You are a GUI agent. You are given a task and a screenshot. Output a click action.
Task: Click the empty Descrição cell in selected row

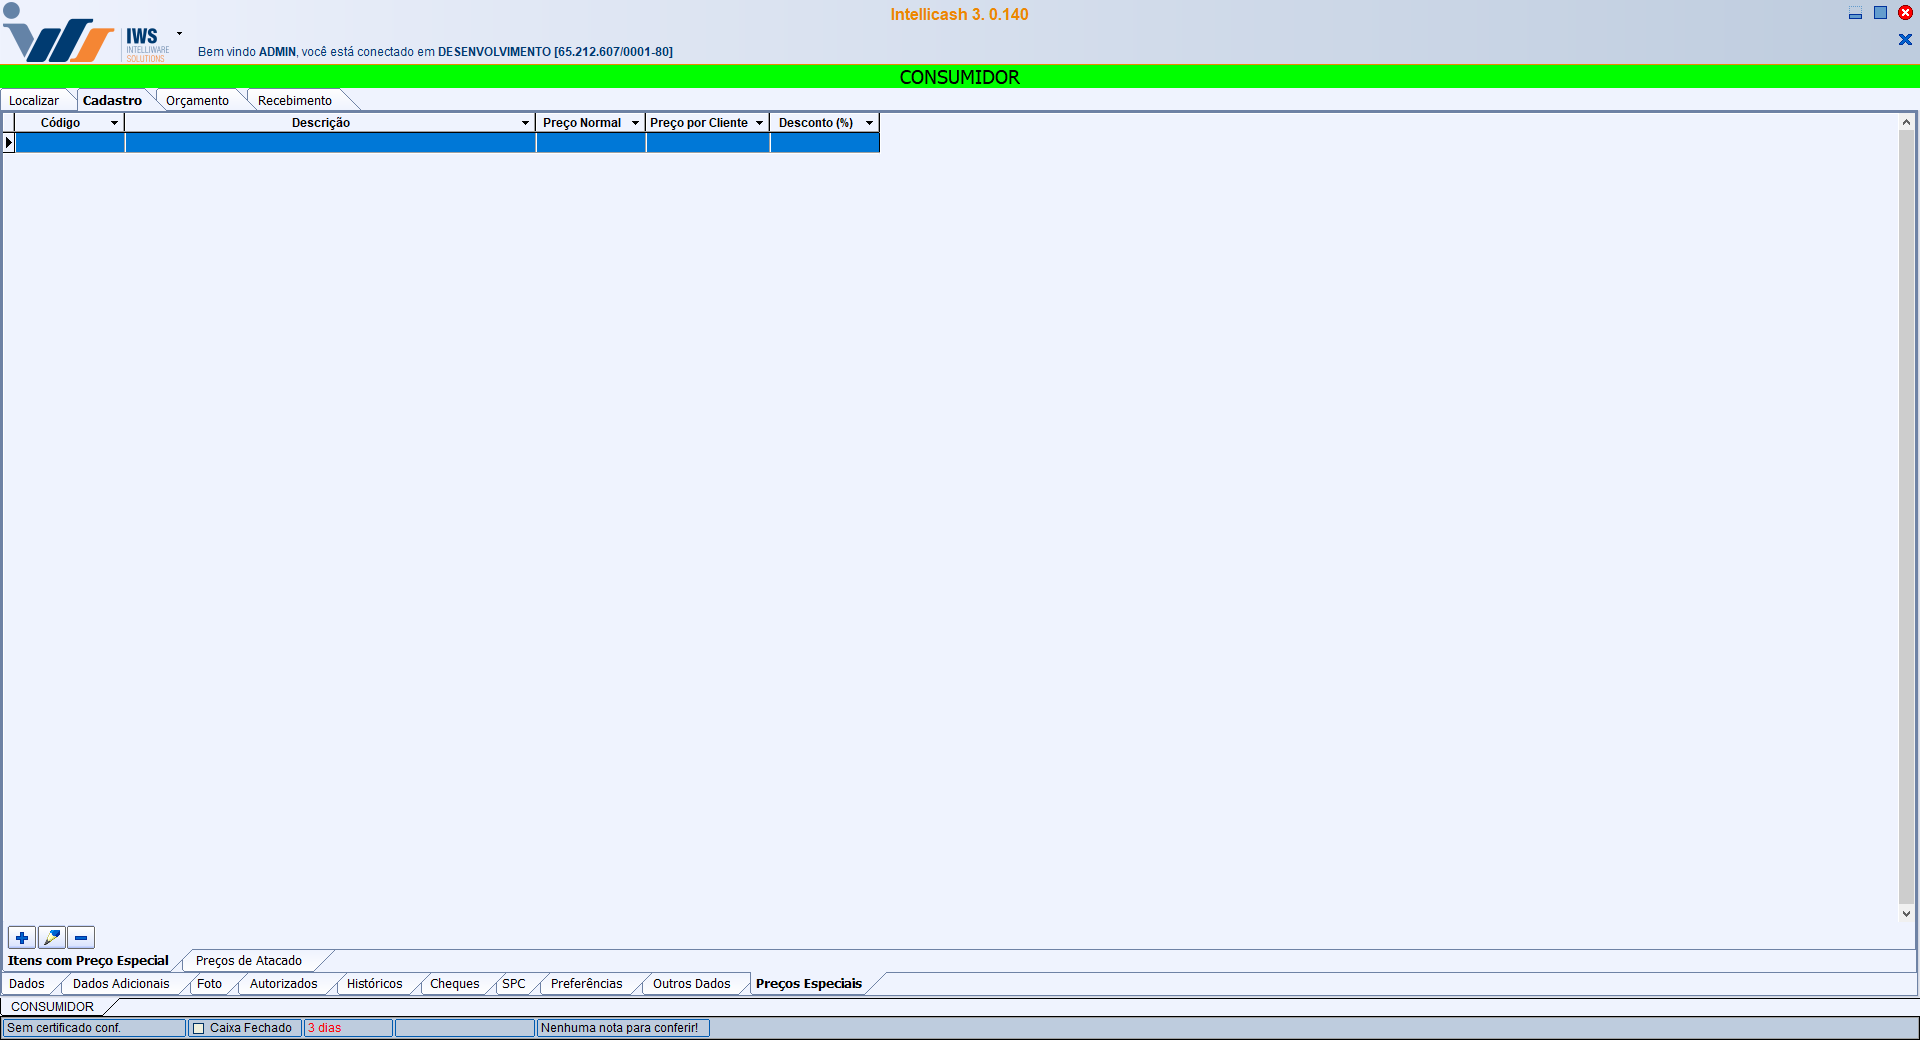pos(330,143)
